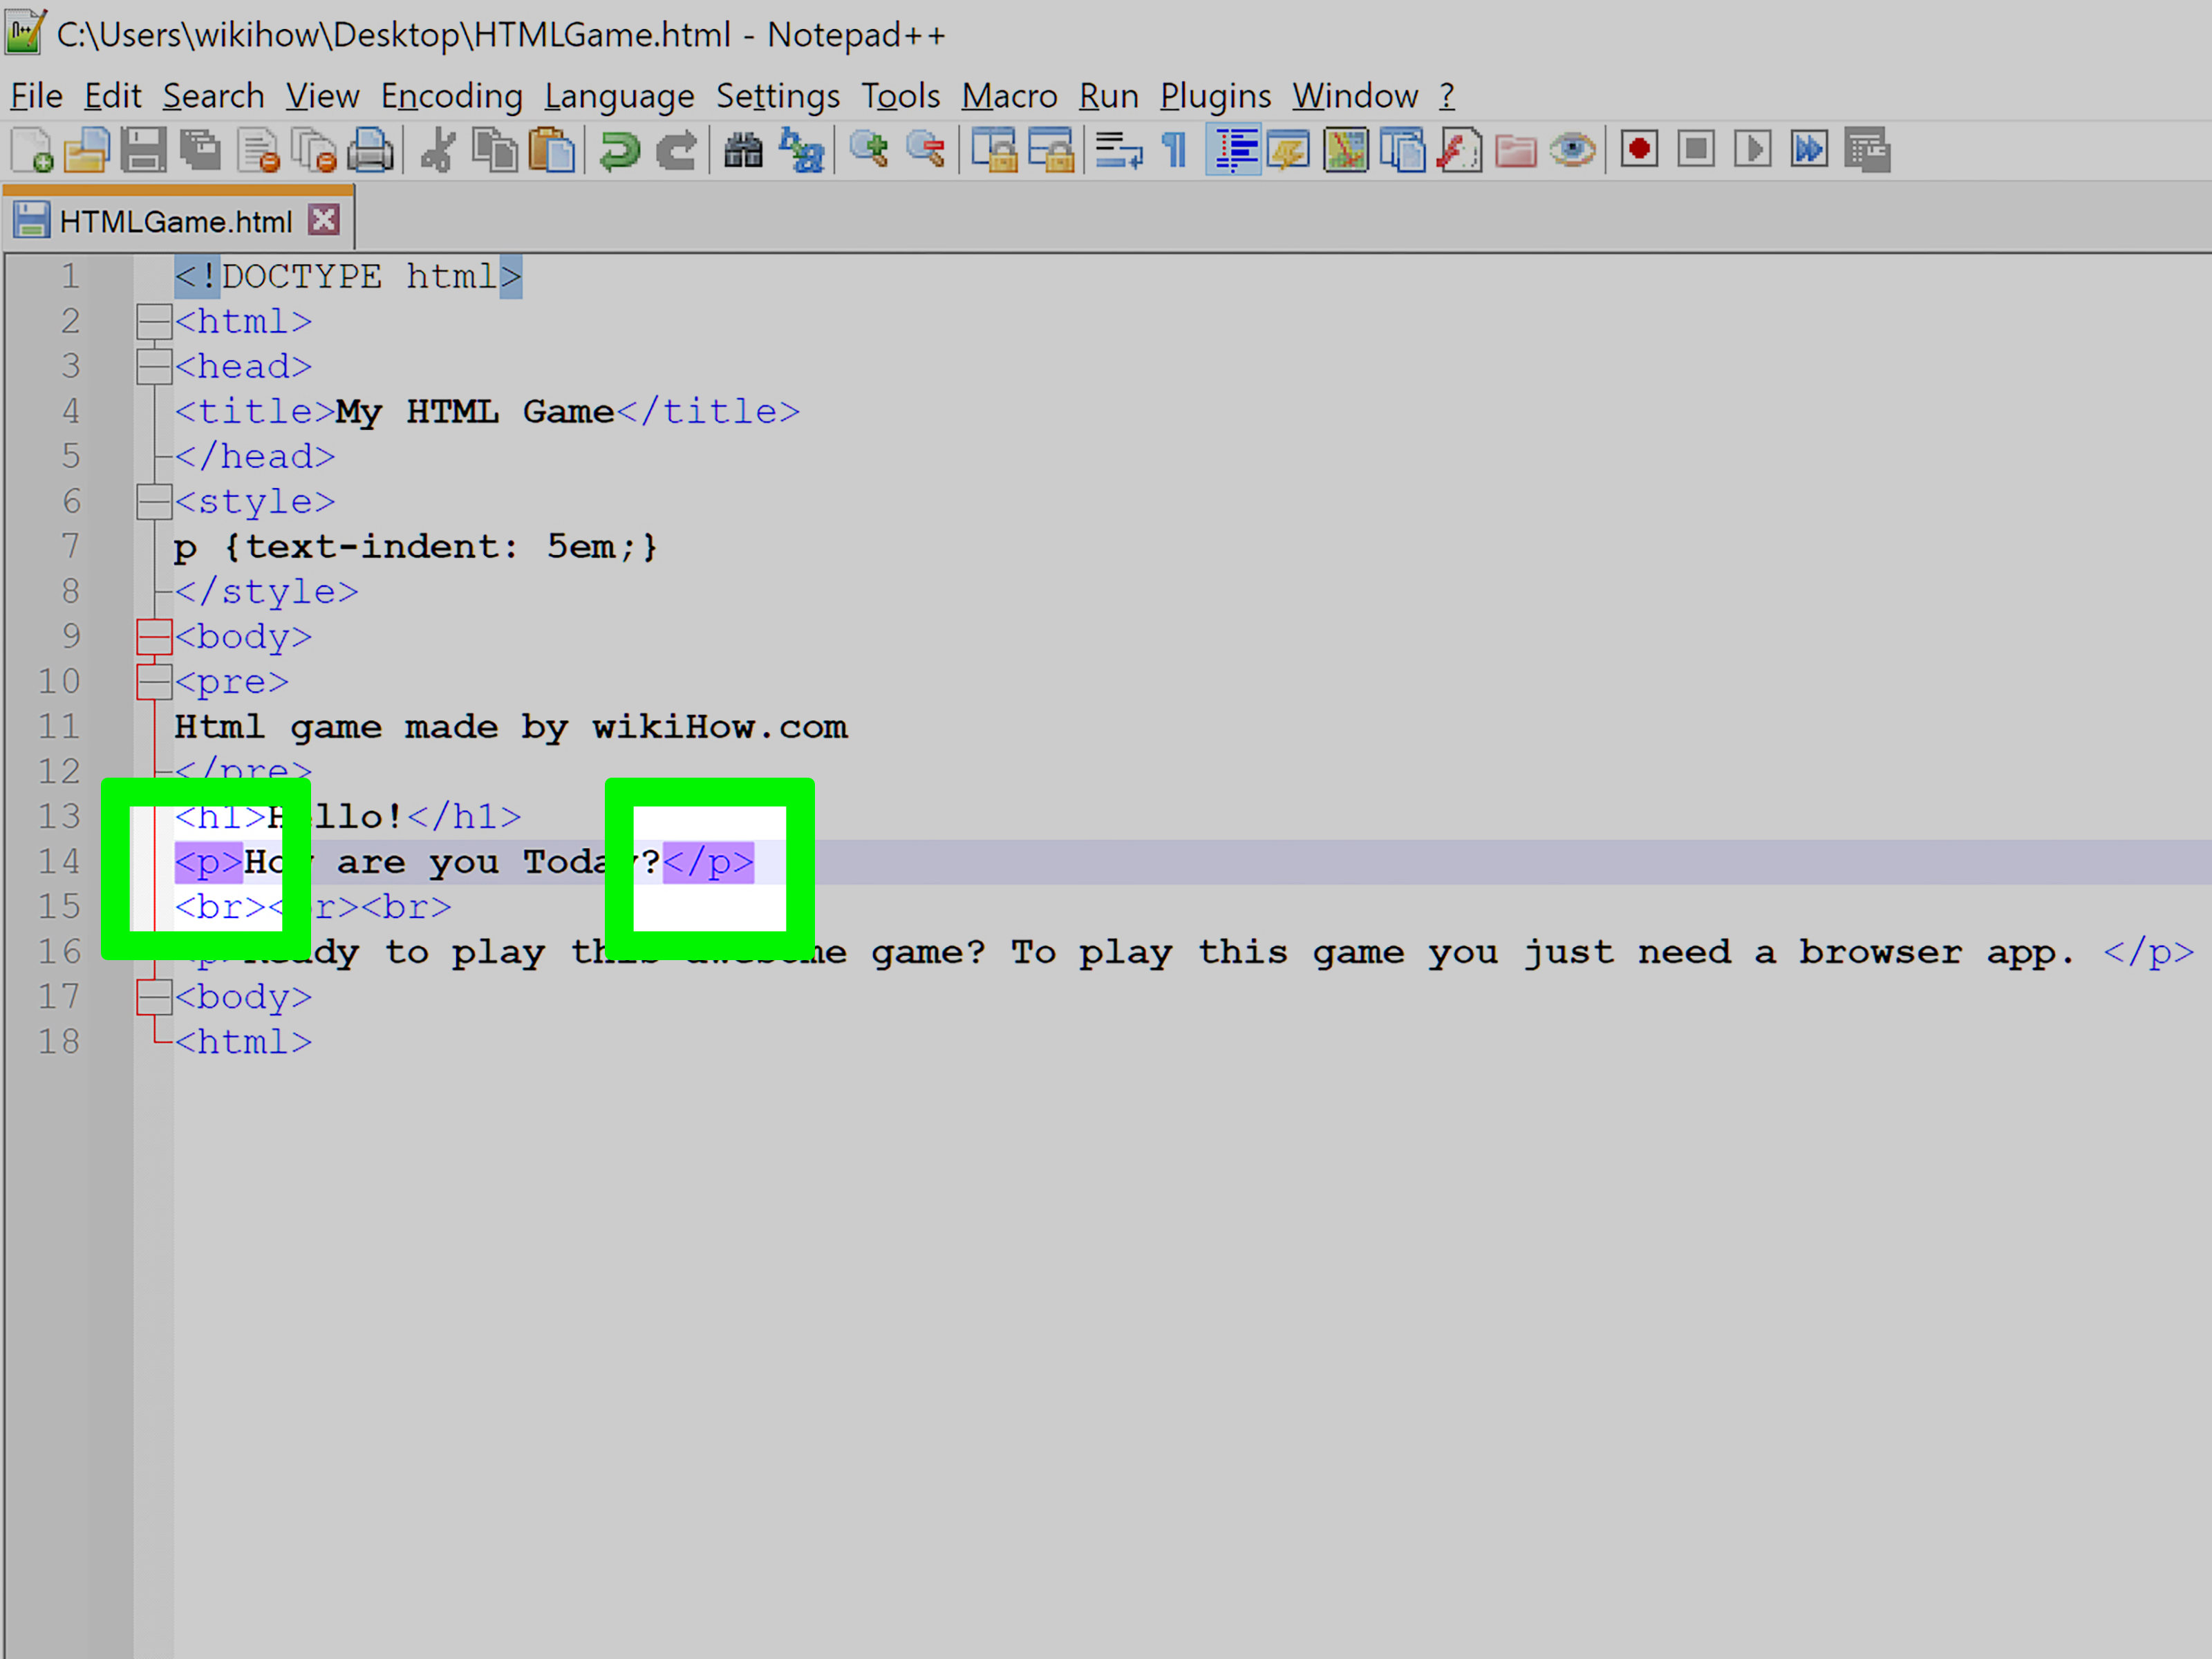
Task: Open the Run menu
Action: [x=1108, y=96]
